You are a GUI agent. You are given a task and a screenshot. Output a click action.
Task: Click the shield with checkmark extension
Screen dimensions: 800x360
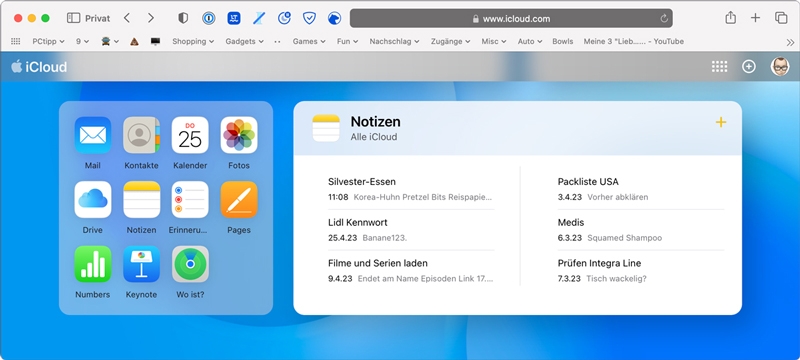click(309, 18)
